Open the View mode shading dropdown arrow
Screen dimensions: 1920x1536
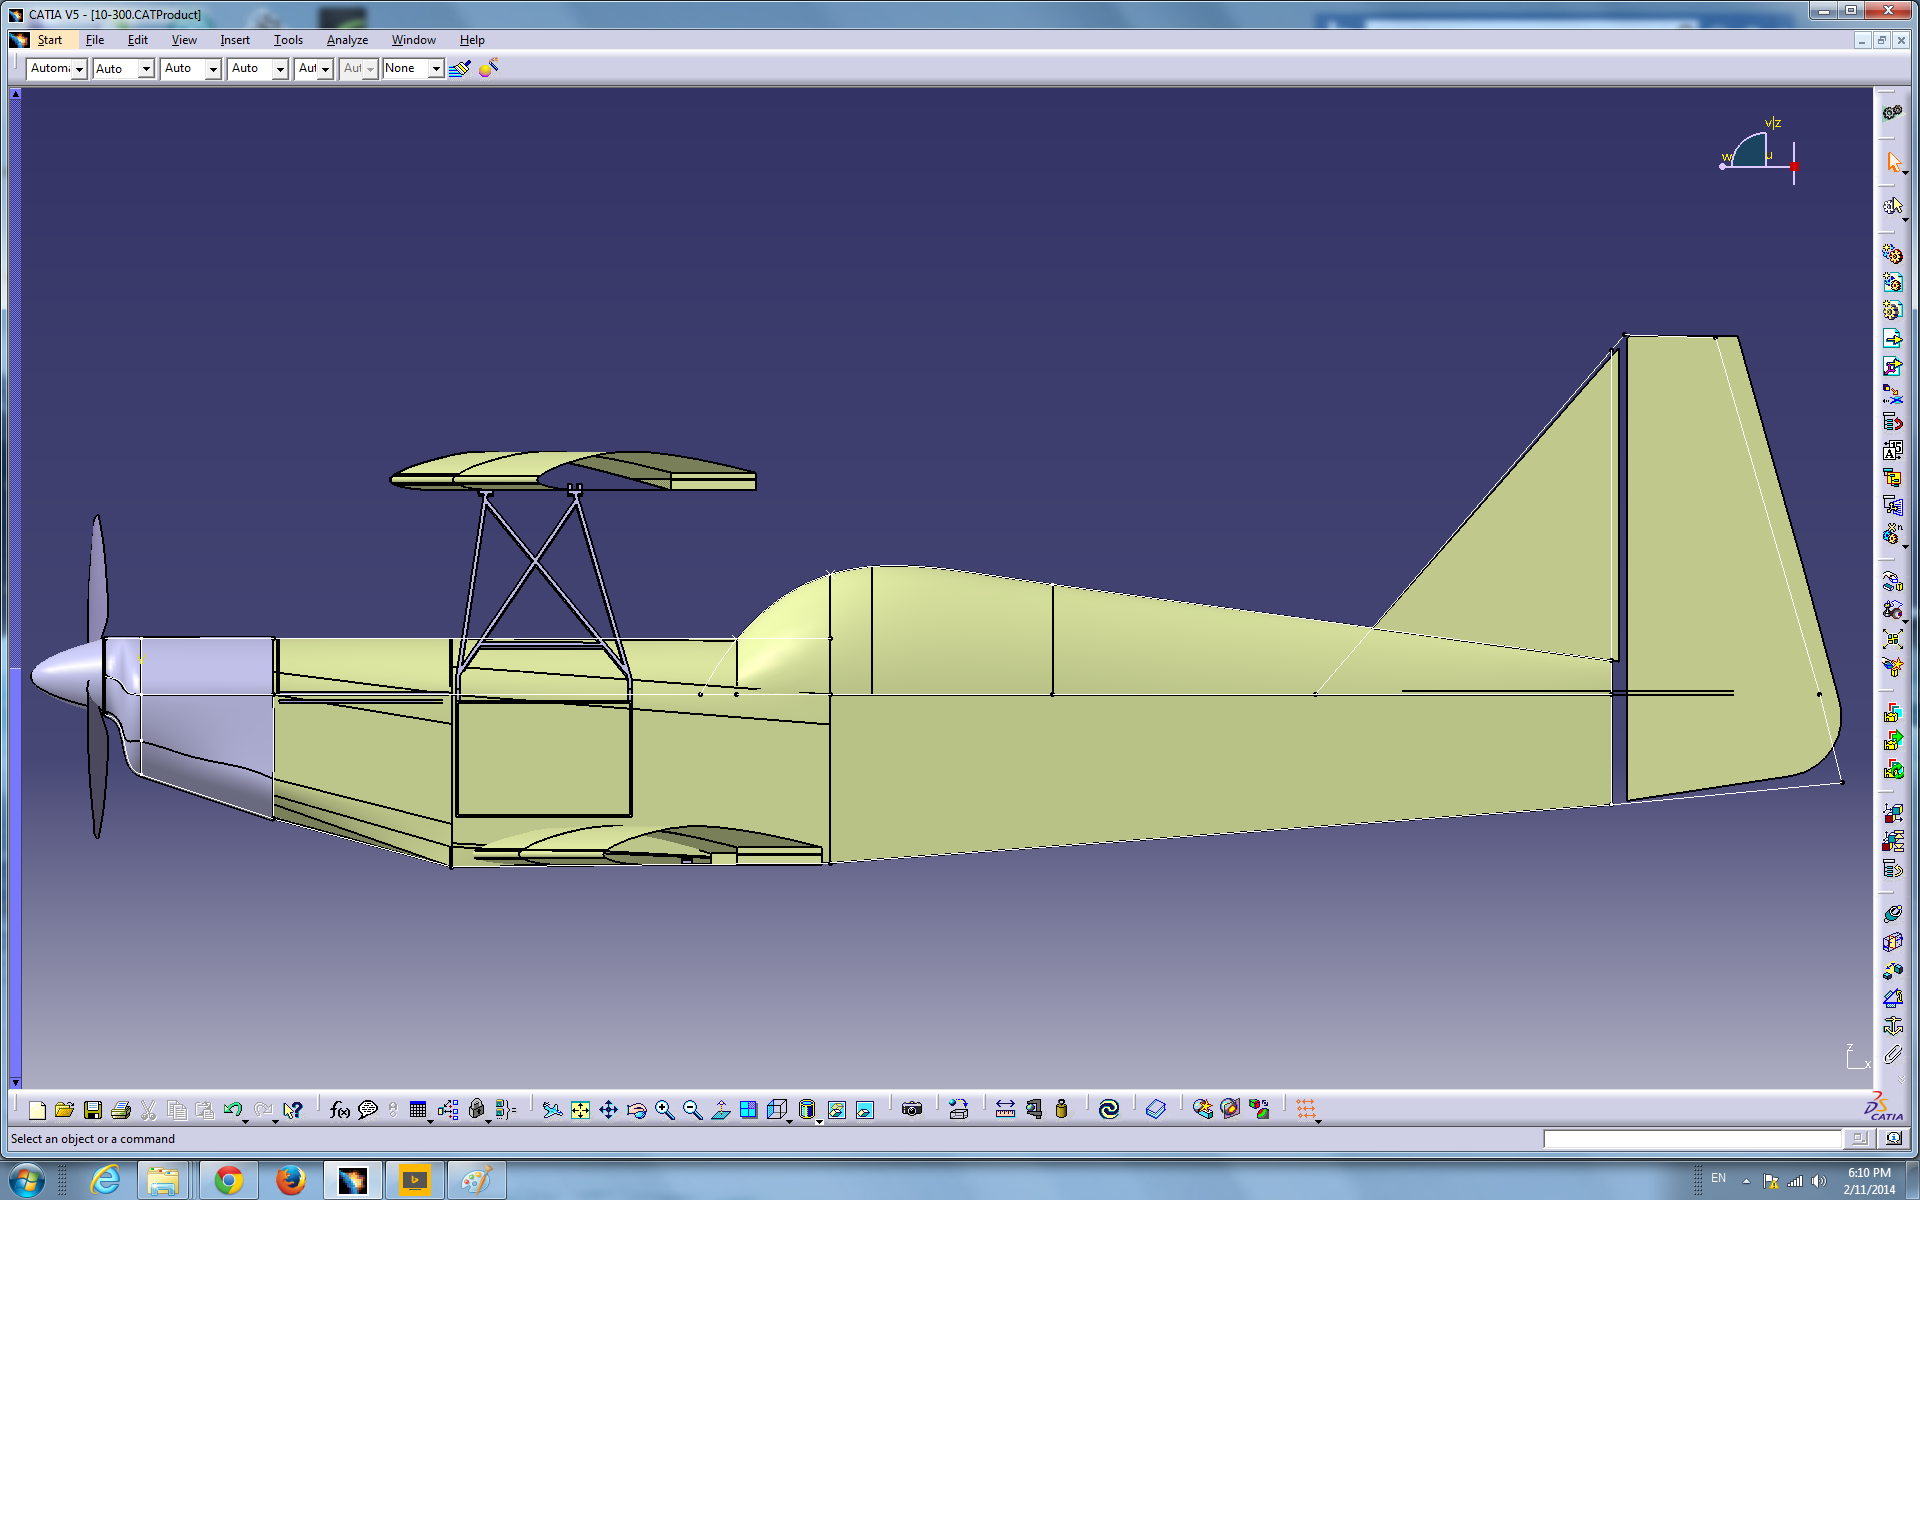pos(818,1121)
